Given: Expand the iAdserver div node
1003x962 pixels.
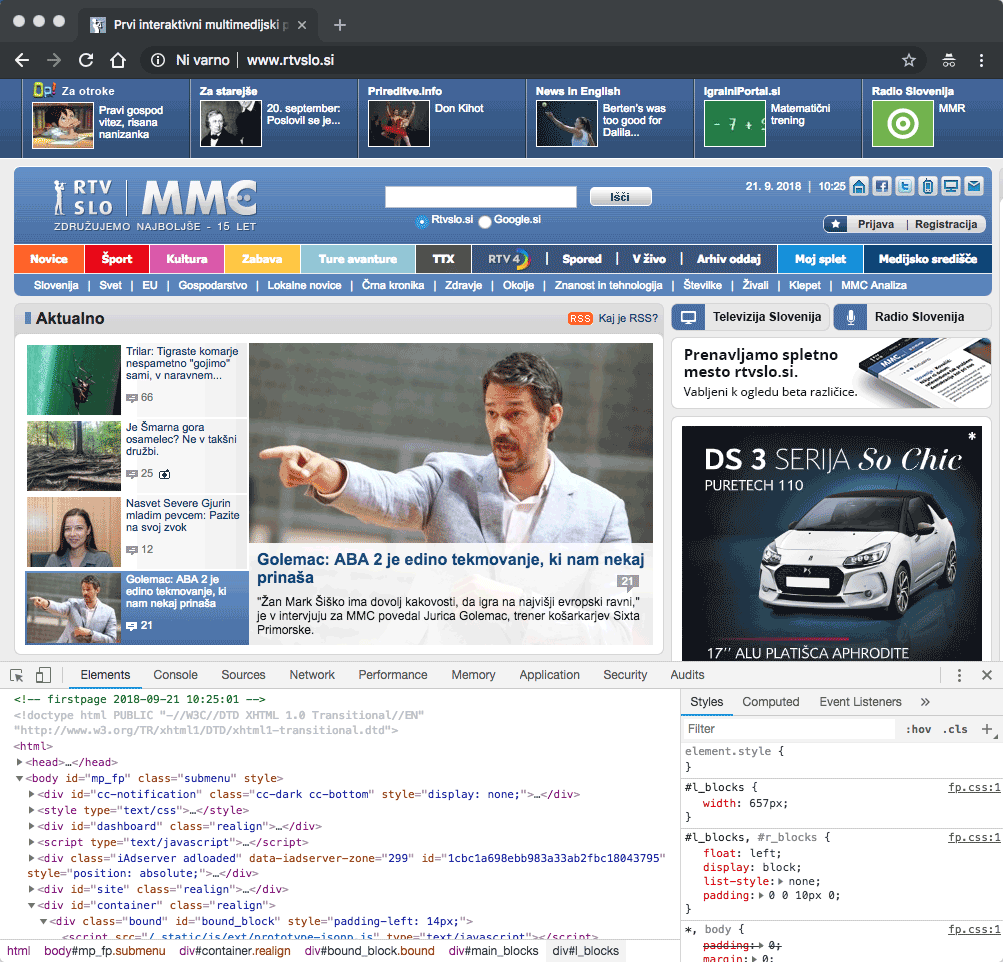Looking at the screenshot, I should tap(31, 858).
